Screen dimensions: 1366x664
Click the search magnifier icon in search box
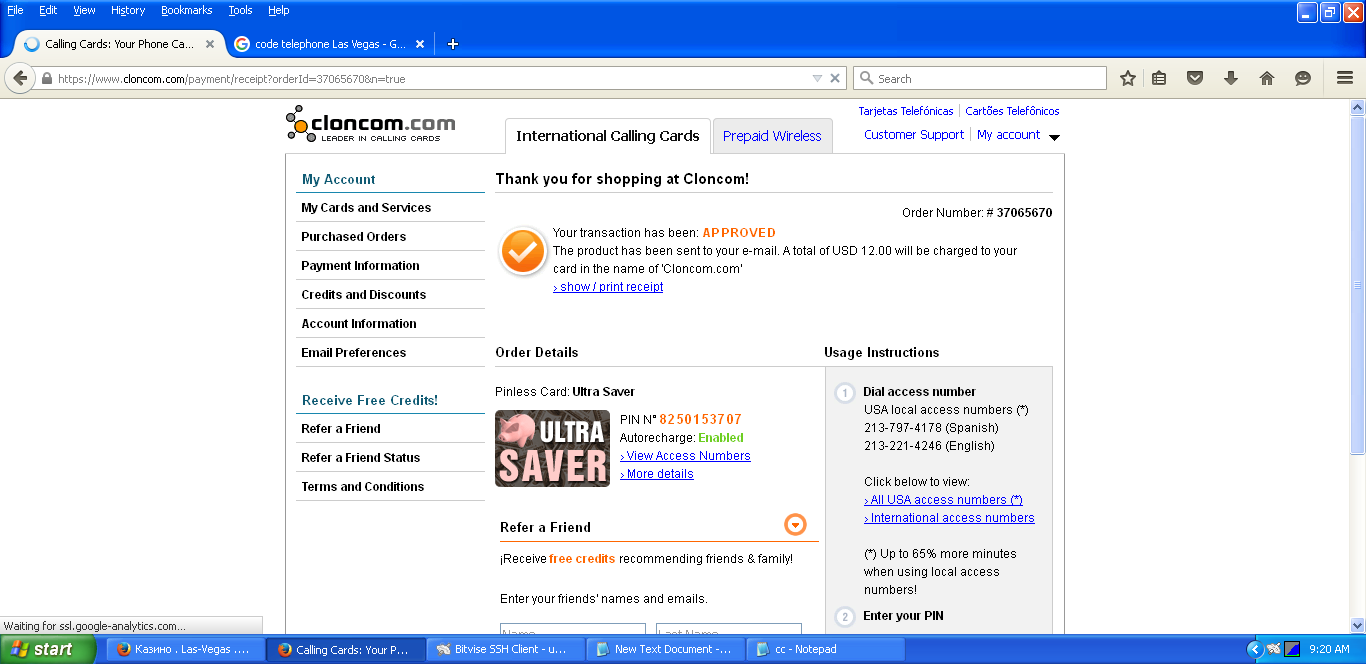coord(866,79)
